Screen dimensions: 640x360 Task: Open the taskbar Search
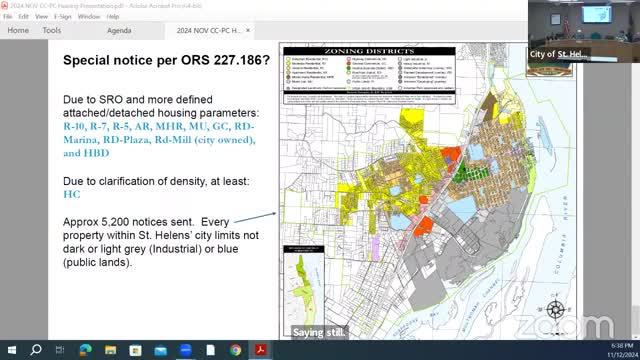36,350
